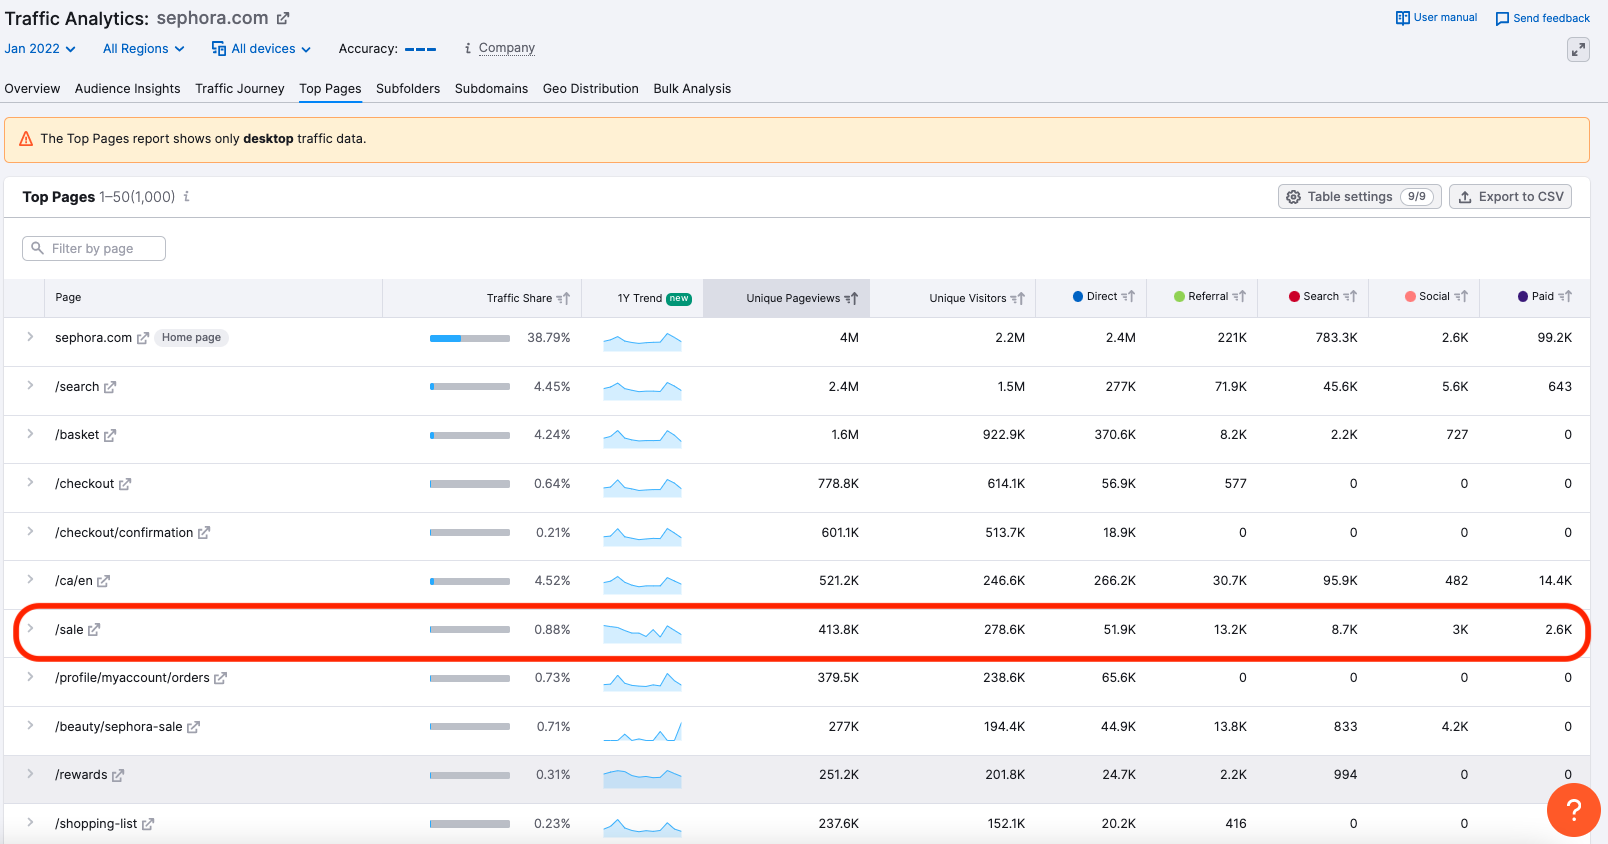
Task: Open sephora.com external link icon in title
Action: tap(283, 18)
